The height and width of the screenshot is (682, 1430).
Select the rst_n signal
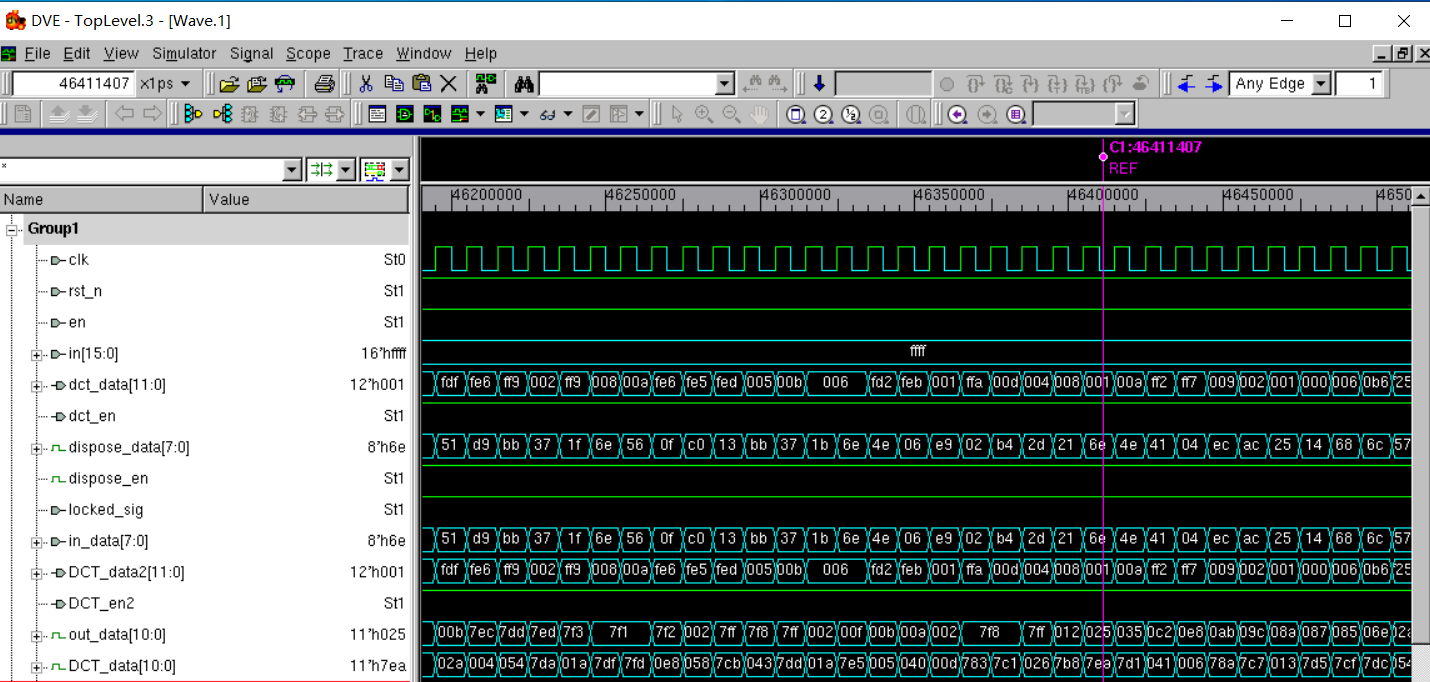pos(85,291)
